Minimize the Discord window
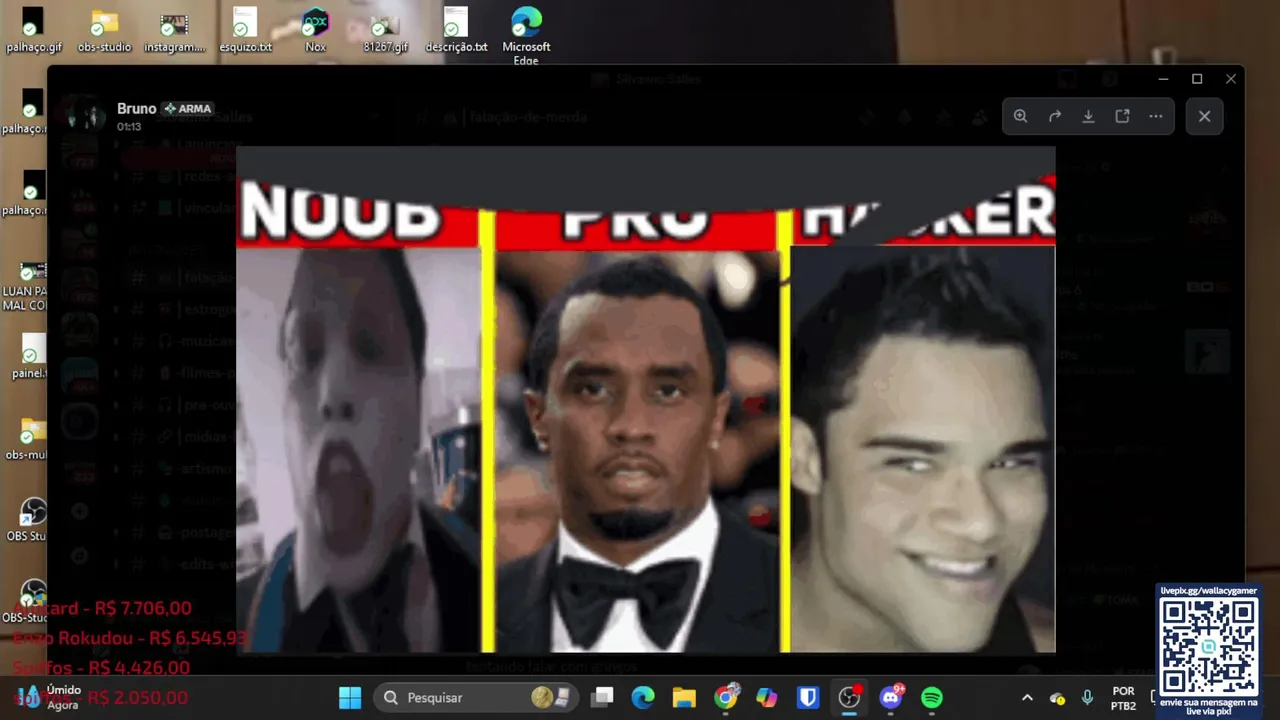Screen dimensions: 1280x720 (1163, 79)
